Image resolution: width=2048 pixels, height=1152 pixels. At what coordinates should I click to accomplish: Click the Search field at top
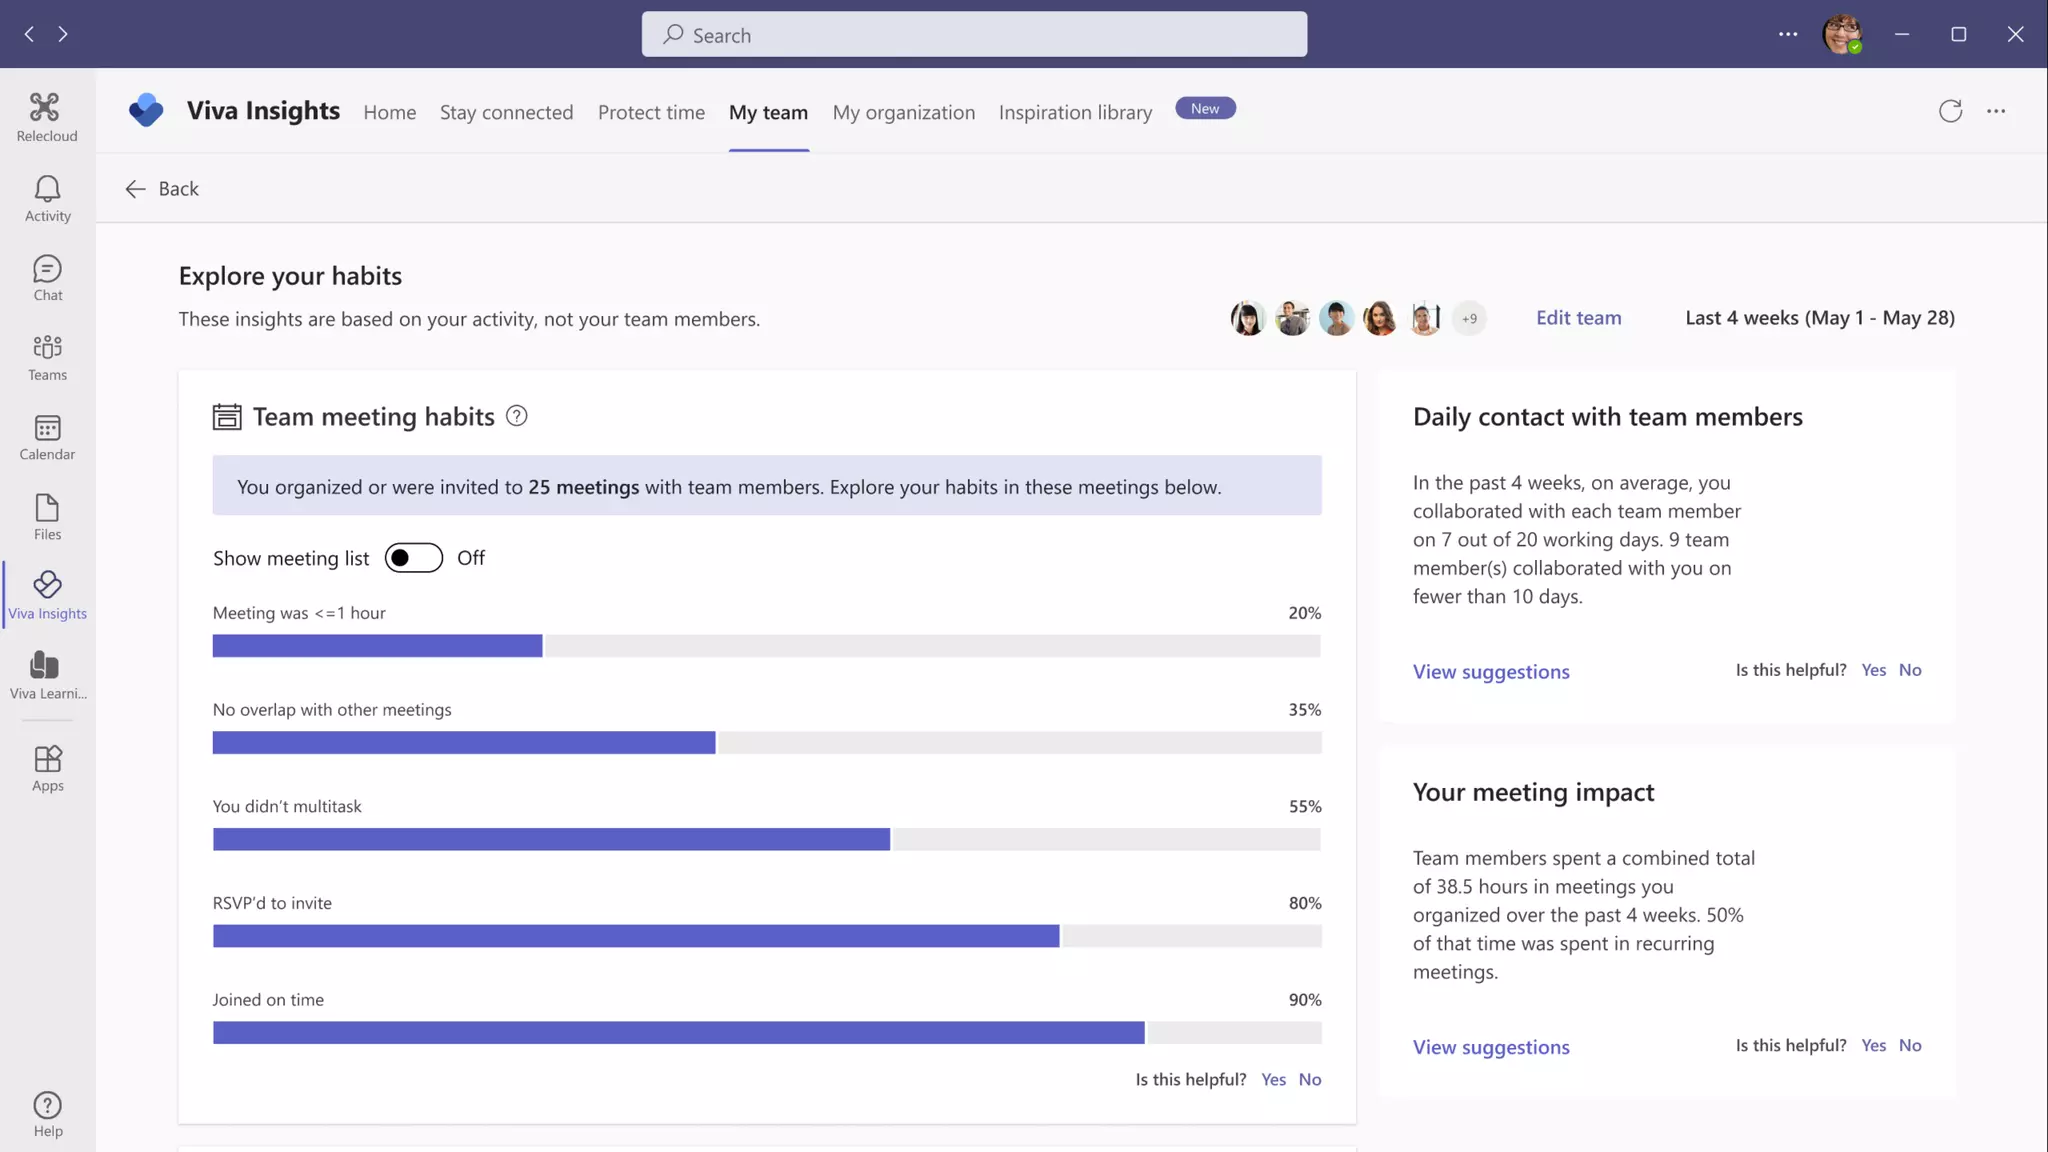[974, 34]
